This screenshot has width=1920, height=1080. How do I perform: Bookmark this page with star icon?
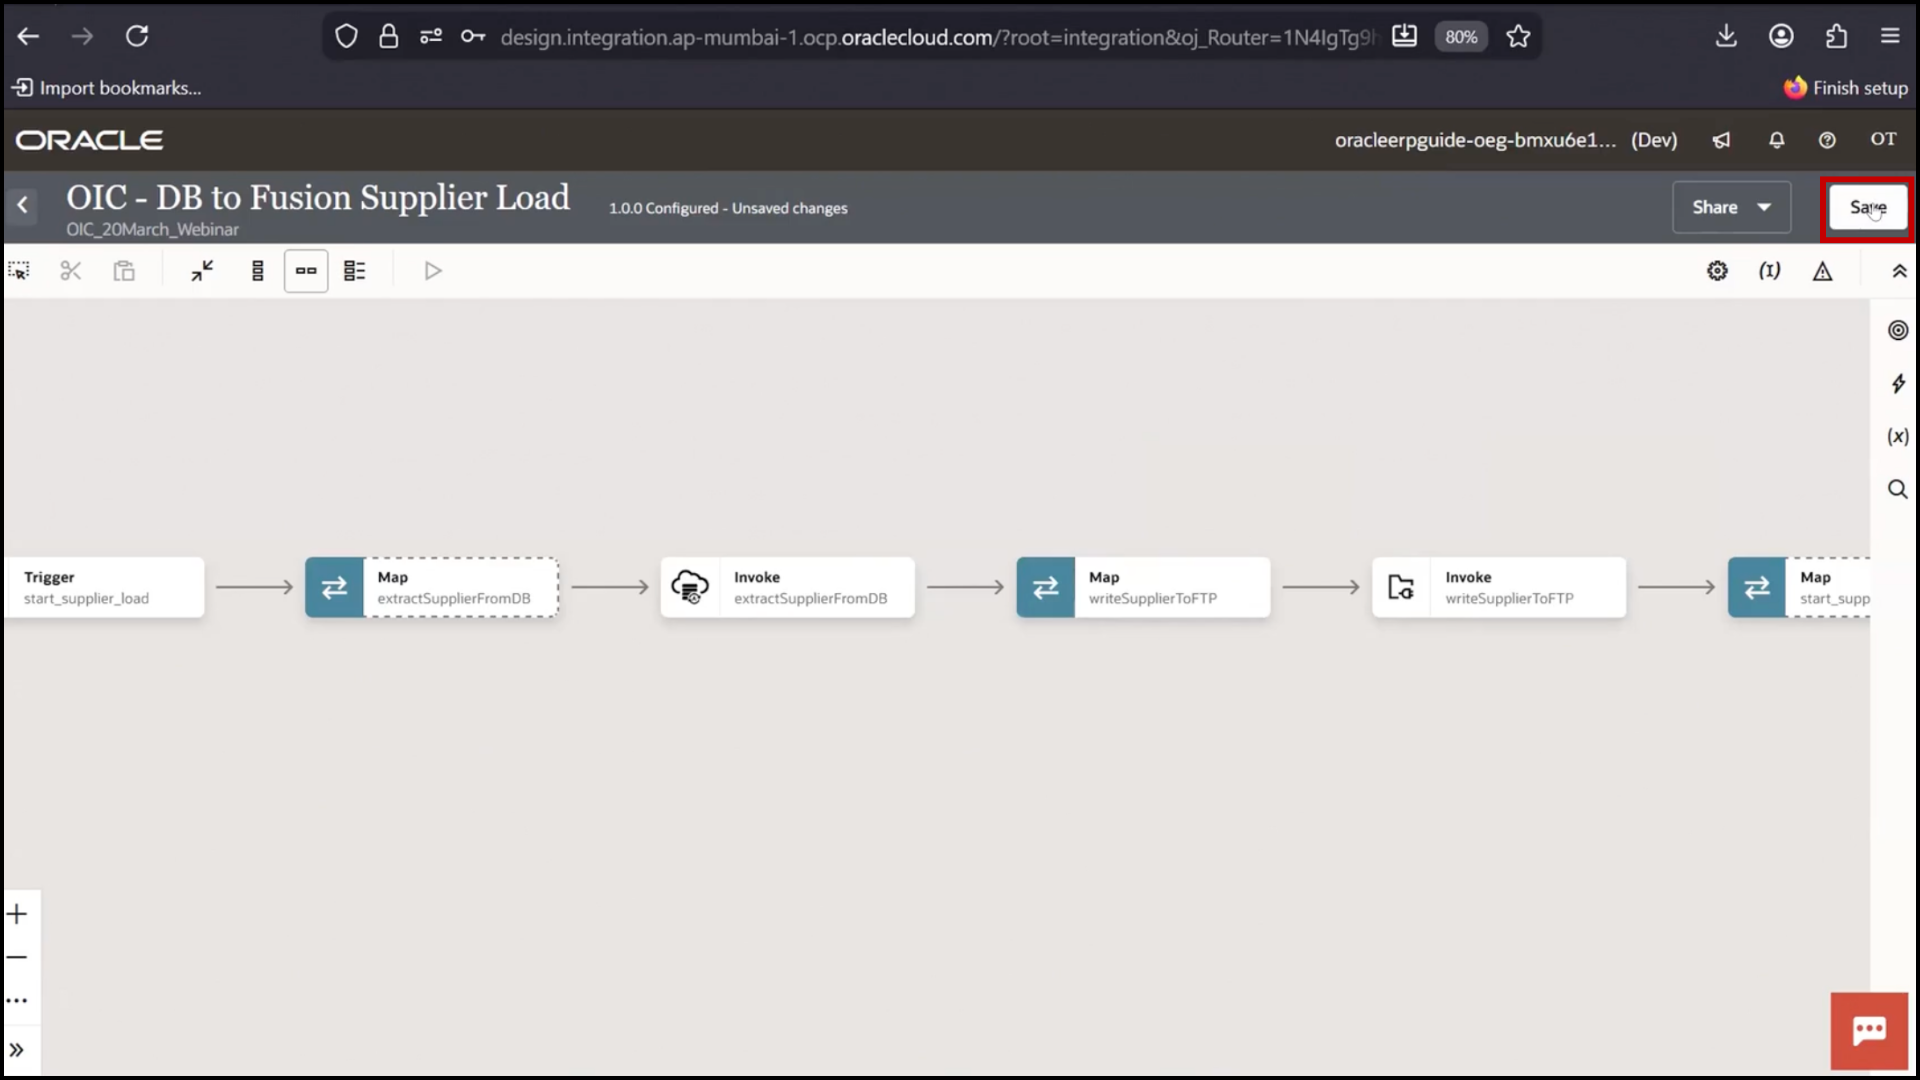(x=1518, y=37)
